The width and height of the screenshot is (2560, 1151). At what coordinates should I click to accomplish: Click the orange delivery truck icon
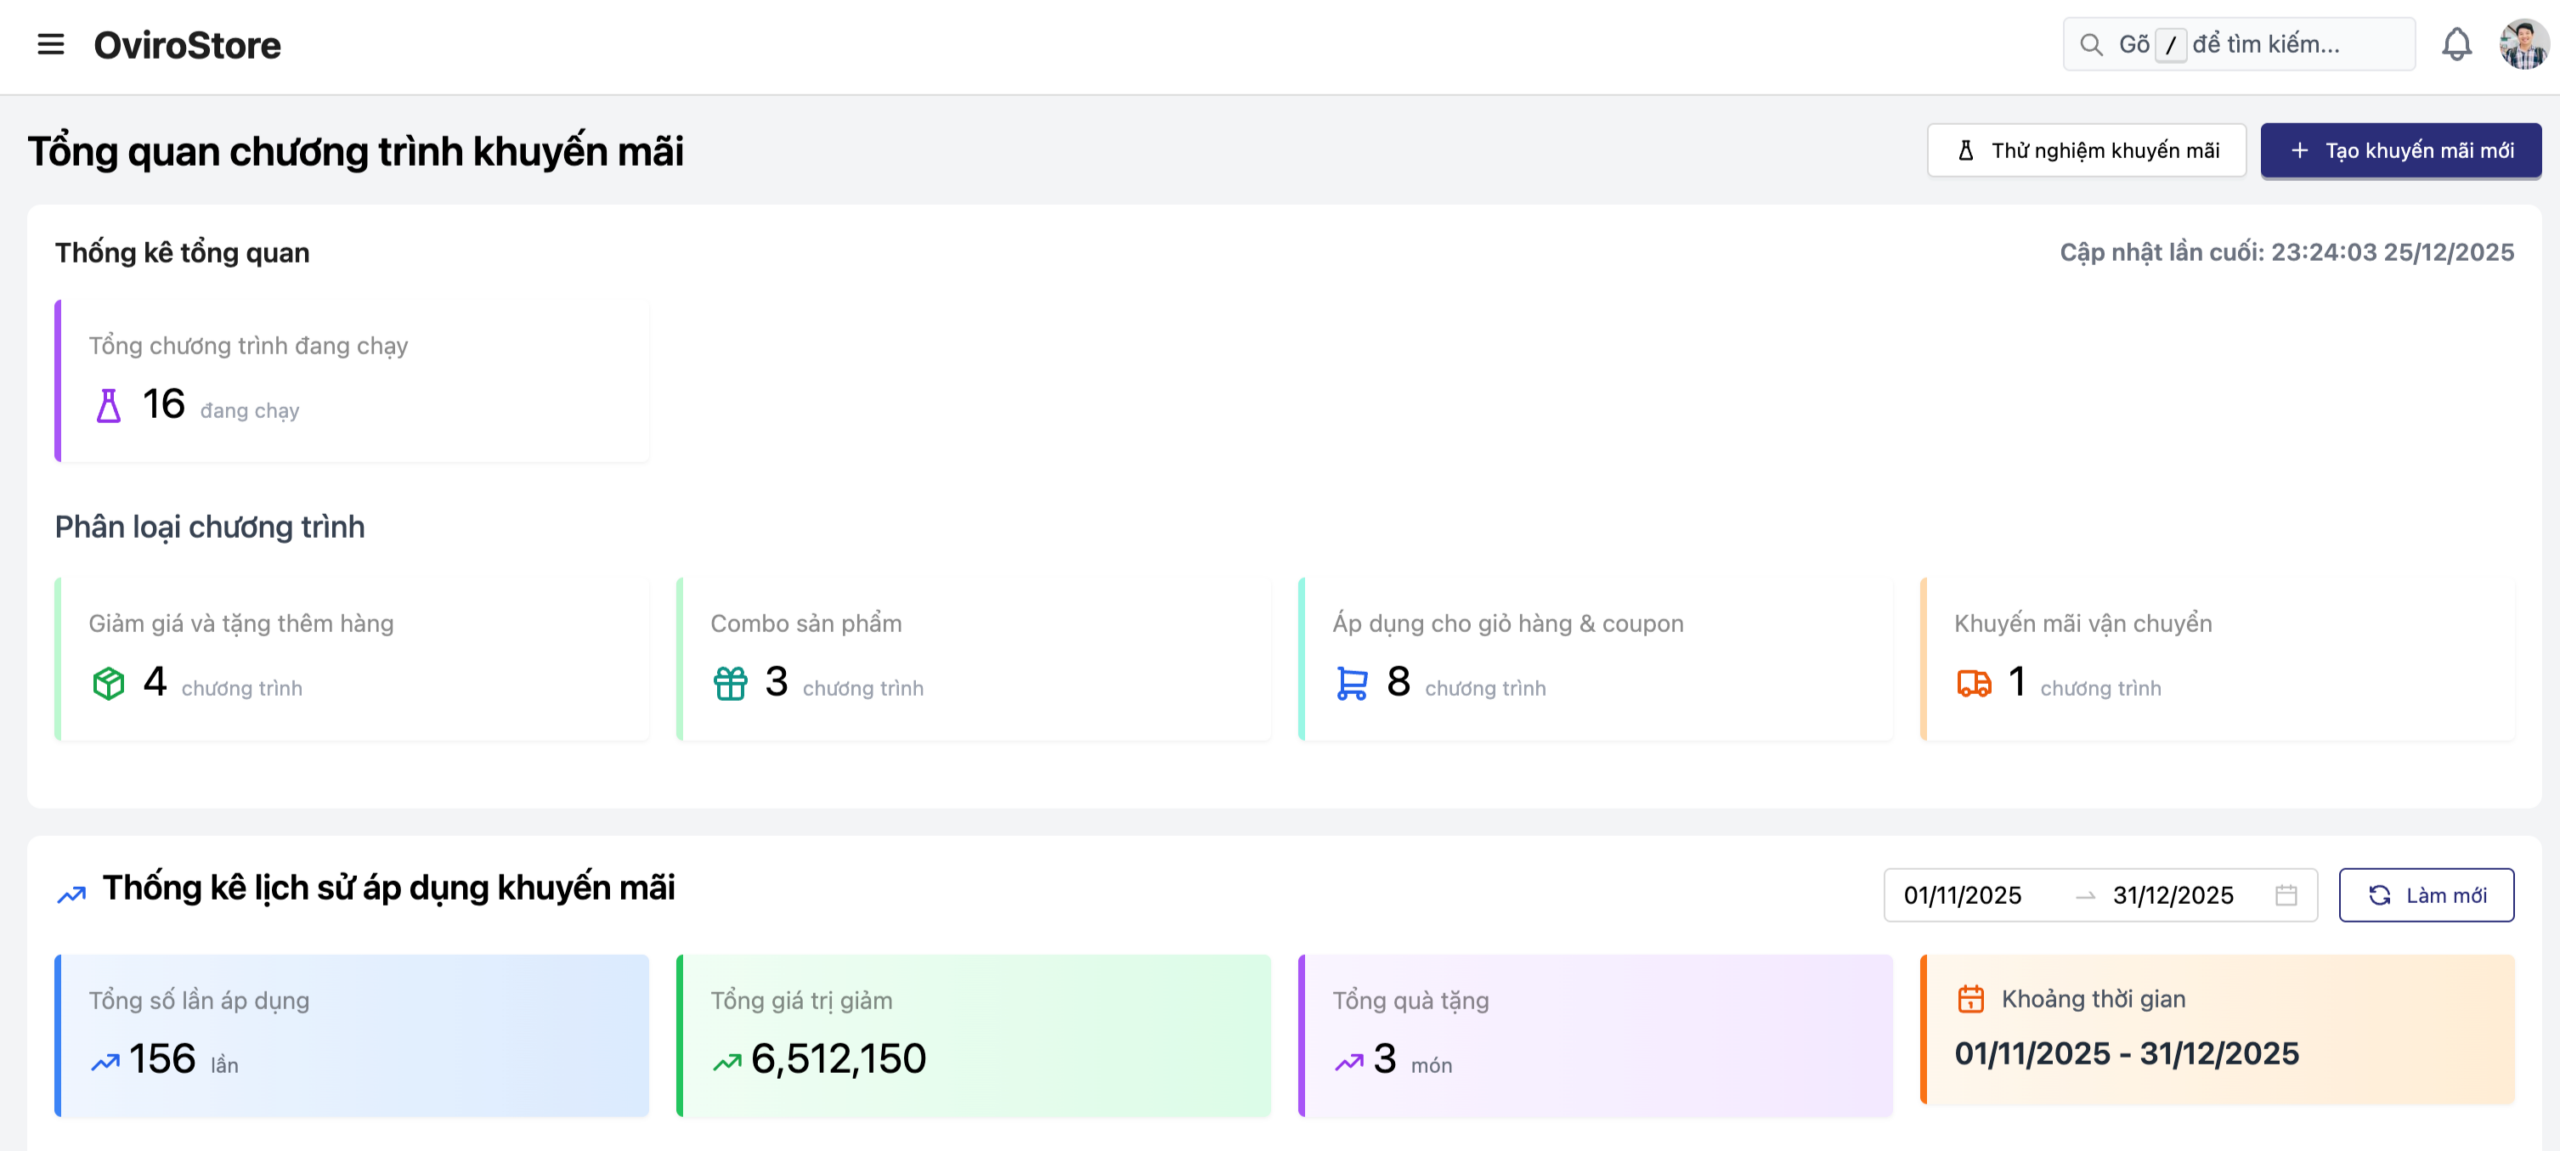[x=1973, y=684]
